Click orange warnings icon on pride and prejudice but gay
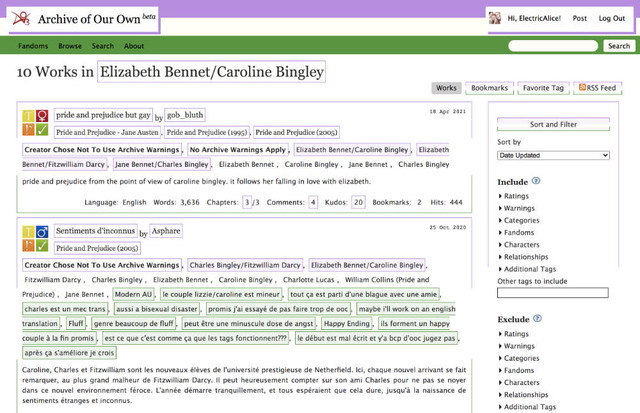Image resolution: width=640 pixels, height=413 pixels. [x=28, y=129]
